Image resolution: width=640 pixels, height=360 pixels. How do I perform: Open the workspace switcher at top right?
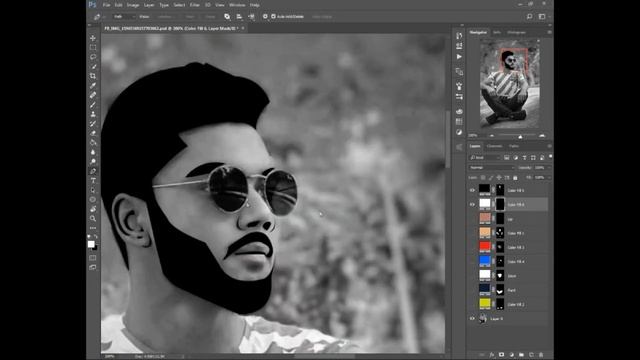pyautogui.click(x=543, y=17)
